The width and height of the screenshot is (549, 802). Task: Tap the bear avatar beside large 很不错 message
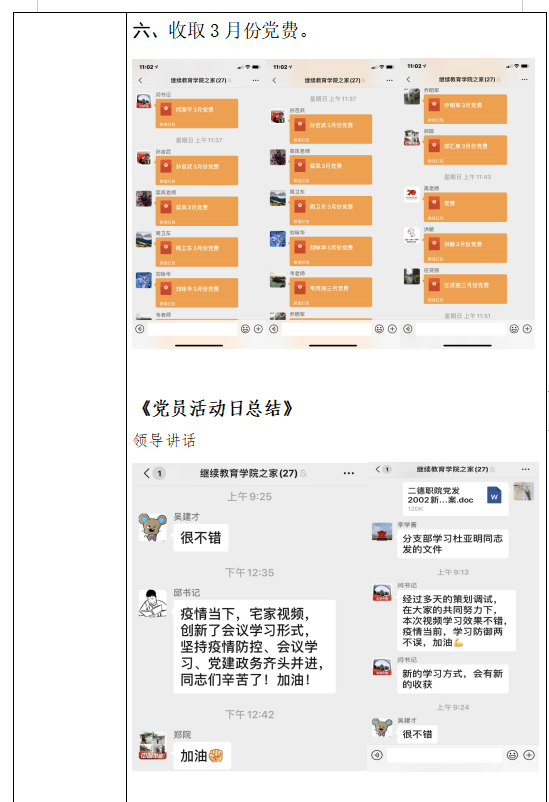[x=152, y=527]
